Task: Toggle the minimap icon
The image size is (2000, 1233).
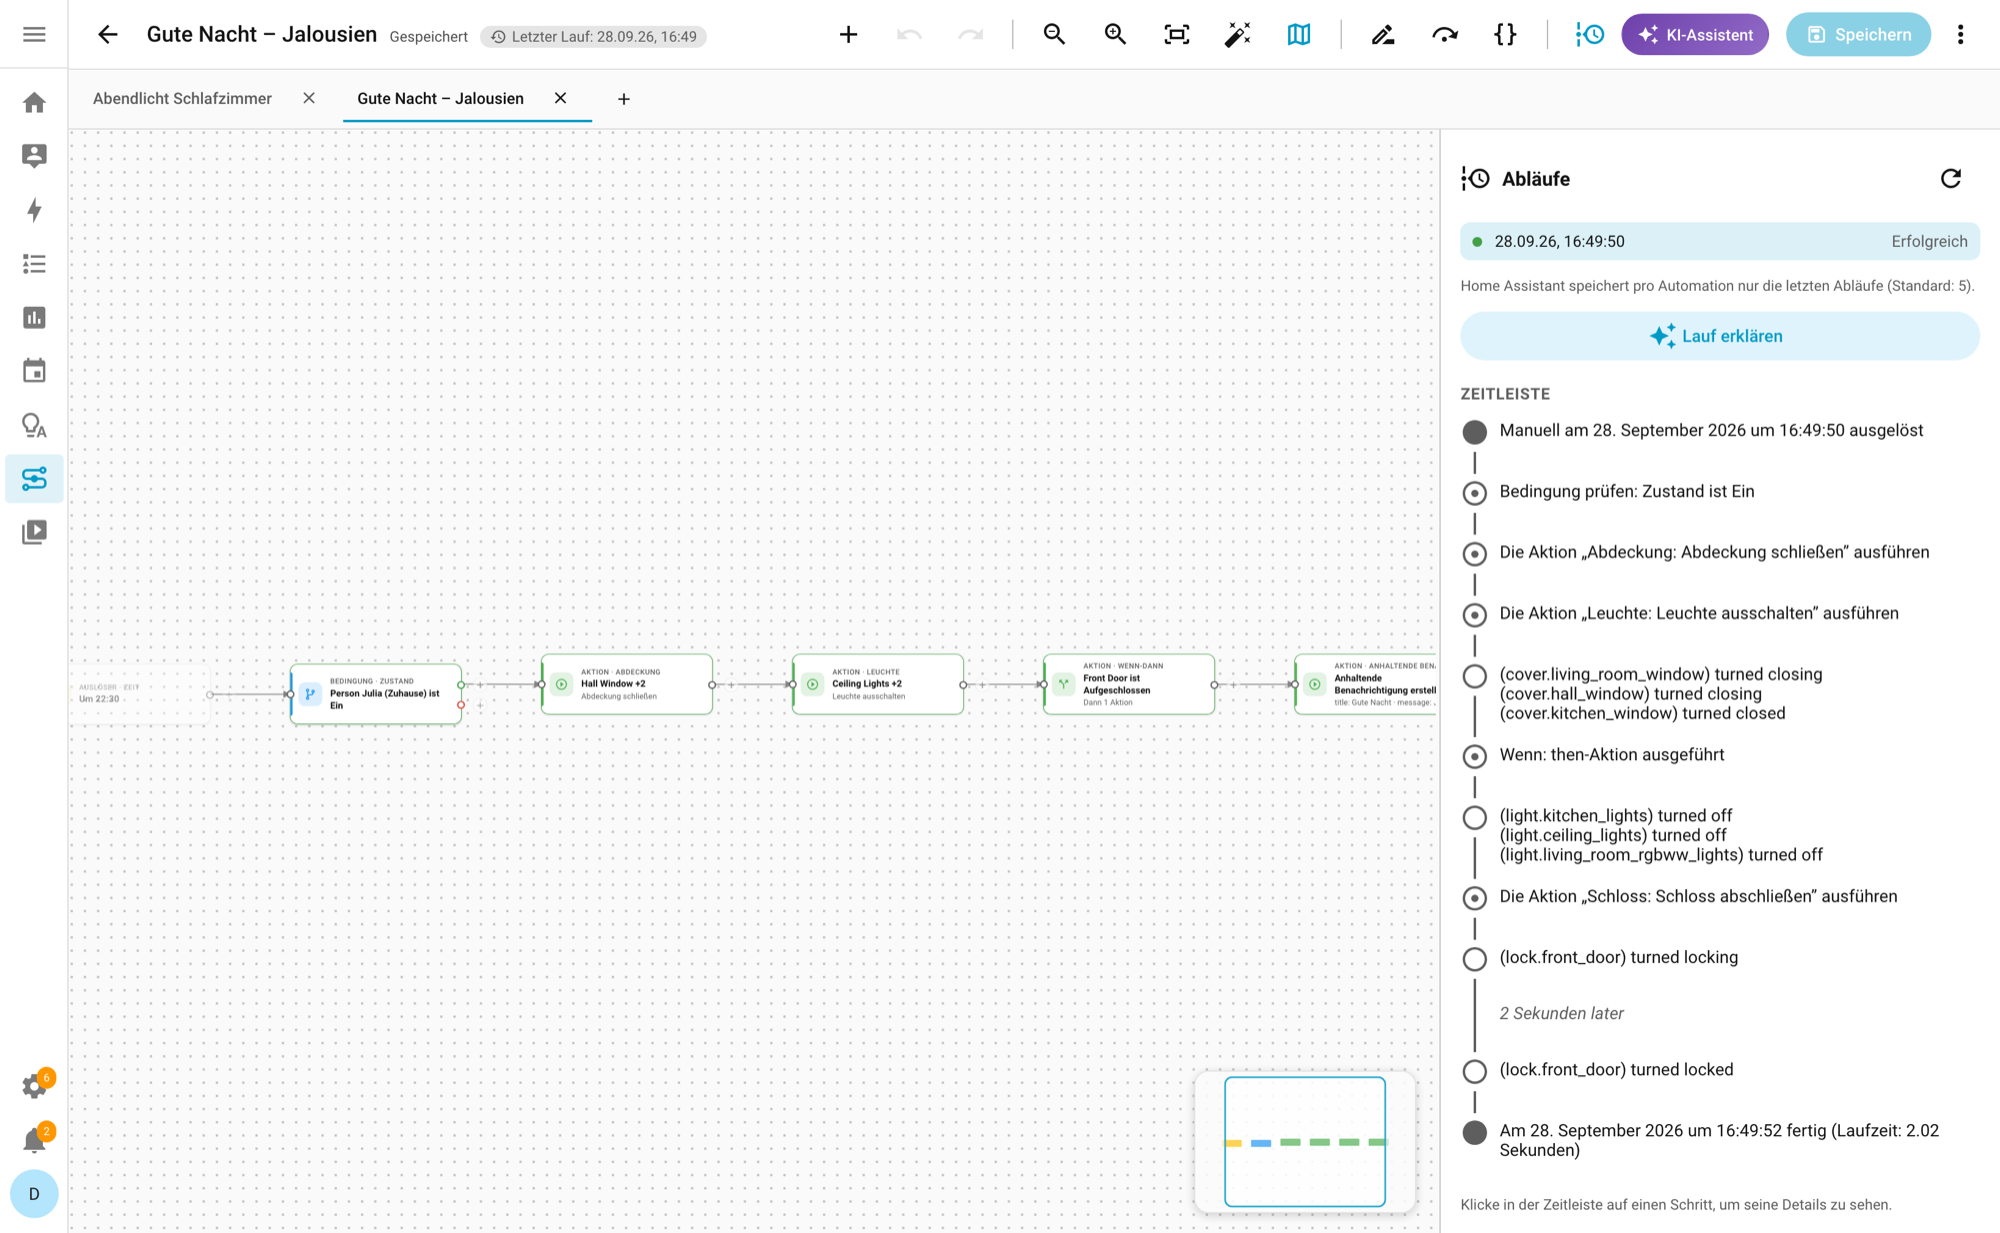Action: [1299, 34]
